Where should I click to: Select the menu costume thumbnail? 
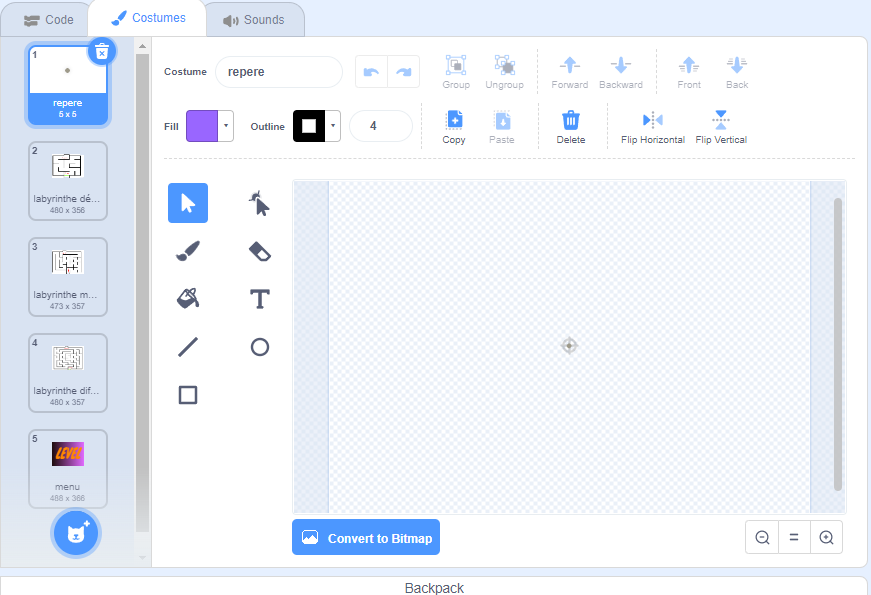pos(68,469)
